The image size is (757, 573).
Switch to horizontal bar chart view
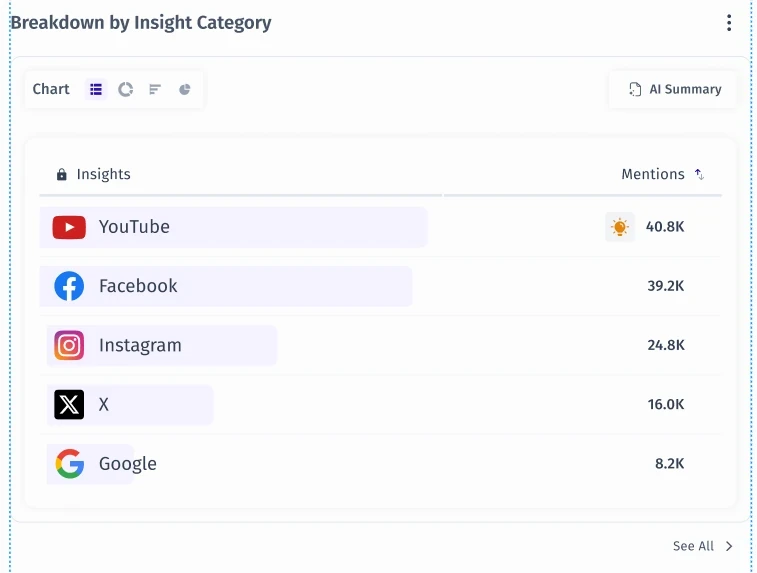click(x=155, y=89)
